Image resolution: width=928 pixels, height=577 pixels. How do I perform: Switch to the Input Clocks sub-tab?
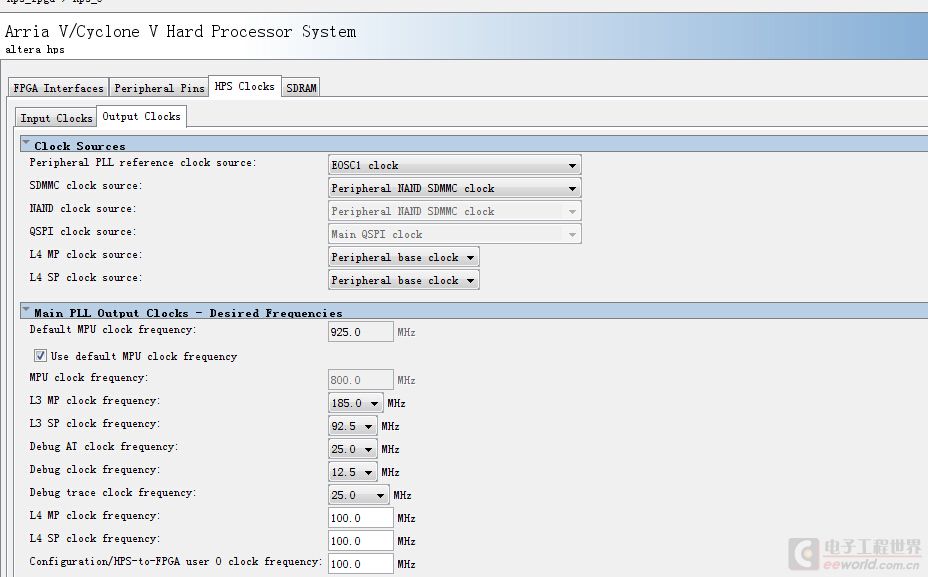56,118
